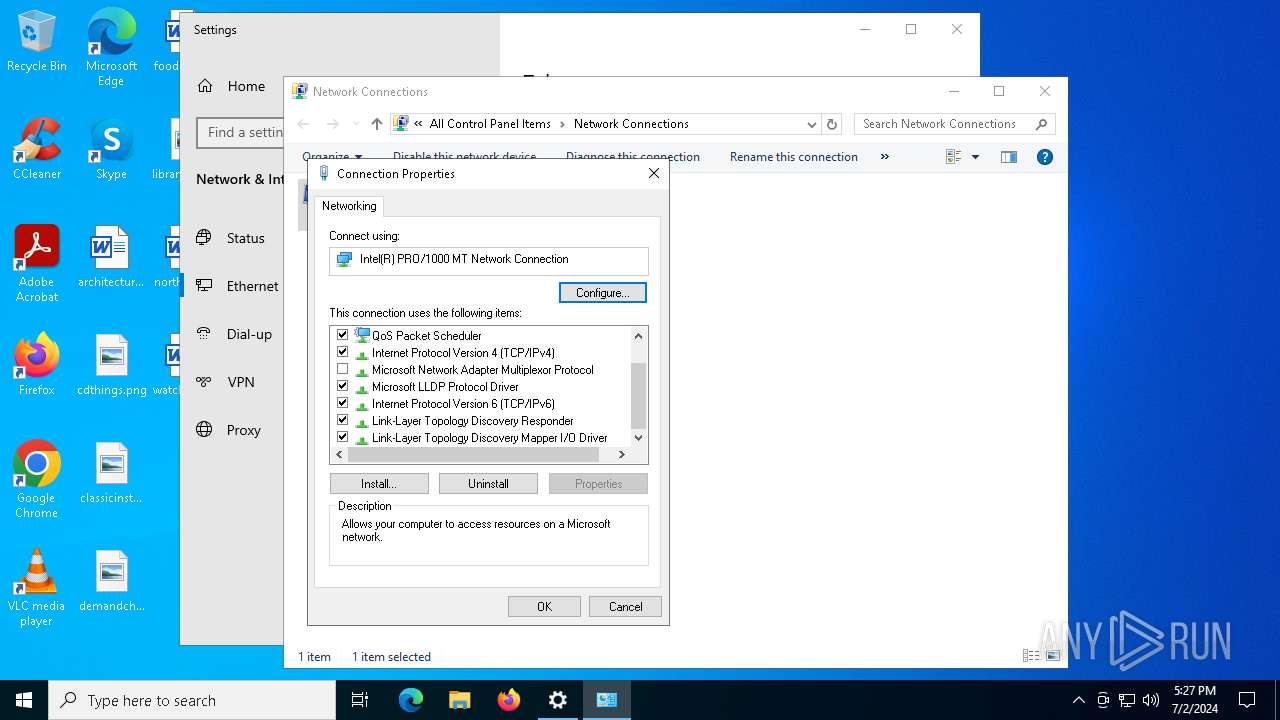The height and width of the screenshot is (720, 1280).
Task: Open the Organize dropdown menu
Action: (332, 157)
